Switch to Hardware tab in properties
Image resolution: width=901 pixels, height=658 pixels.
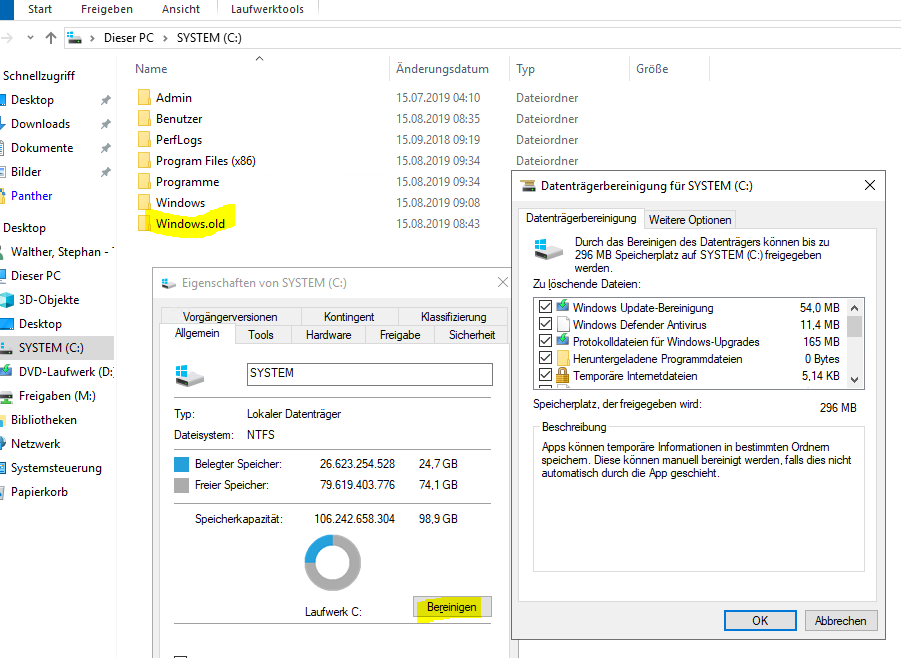pyautogui.click(x=329, y=334)
